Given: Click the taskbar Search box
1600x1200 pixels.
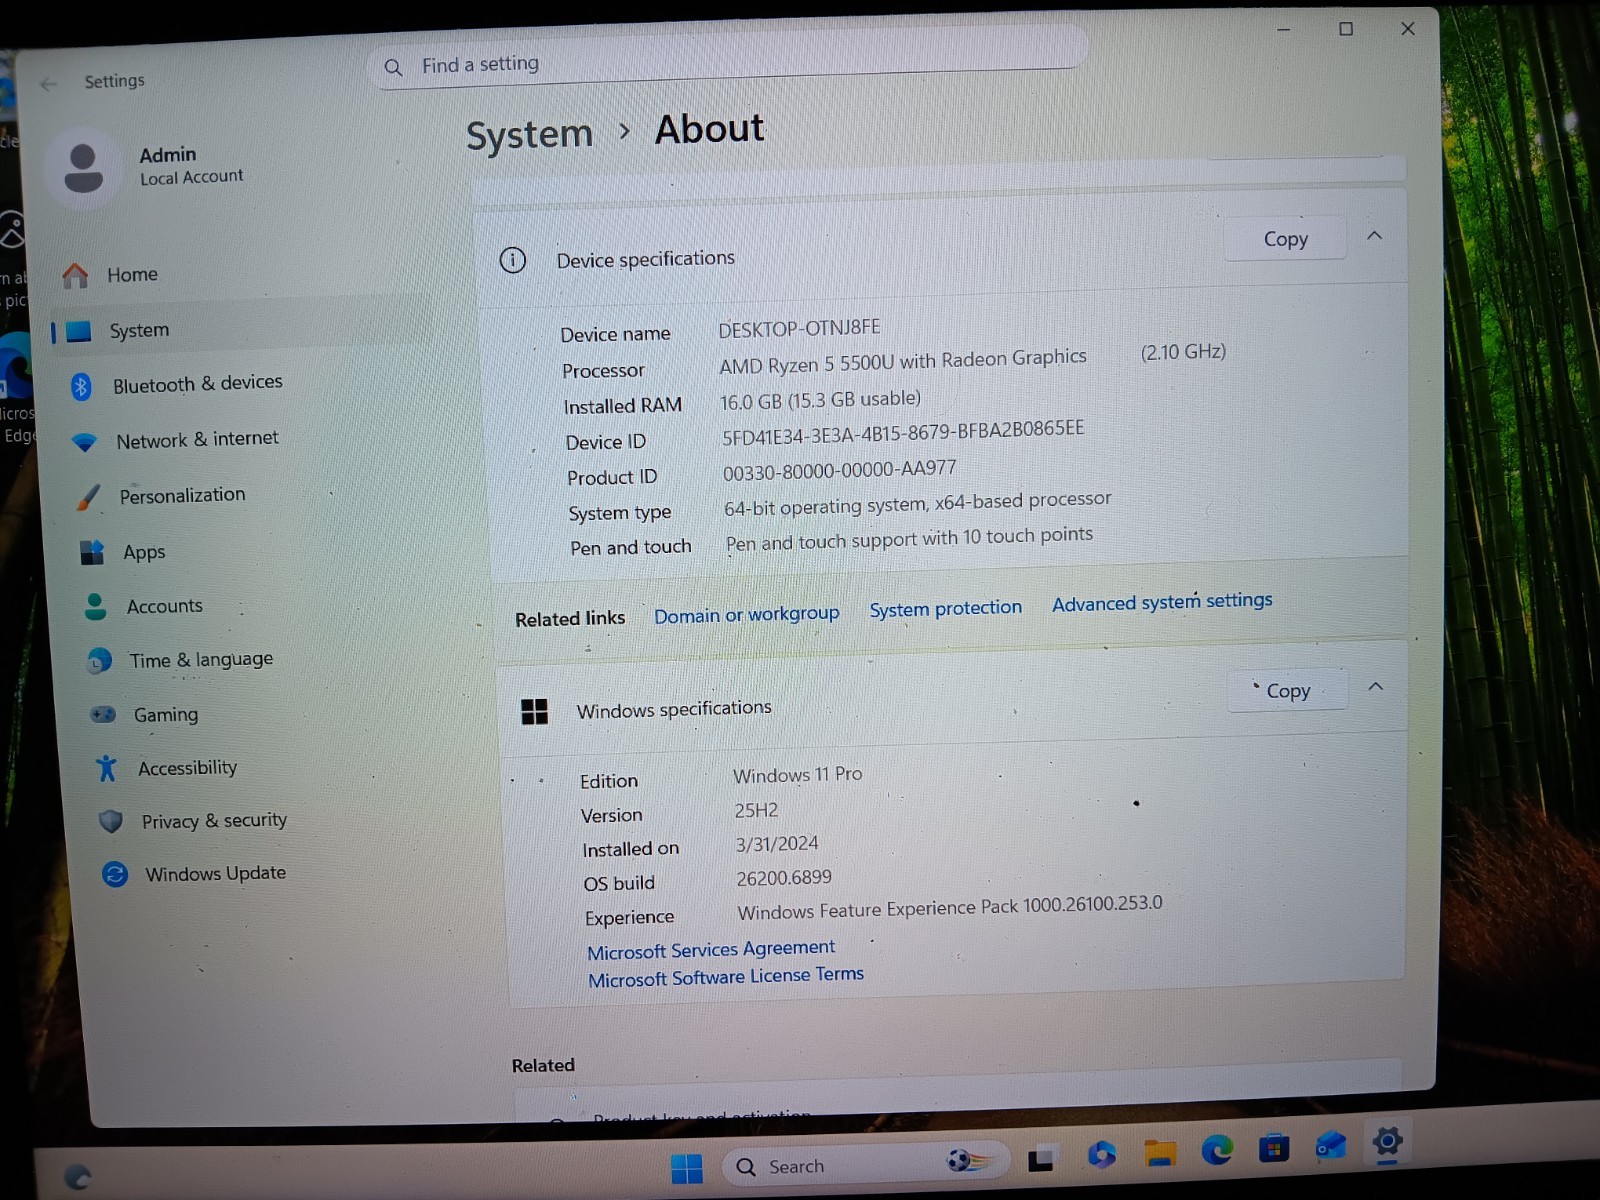Looking at the screenshot, I should tap(865, 1165).
